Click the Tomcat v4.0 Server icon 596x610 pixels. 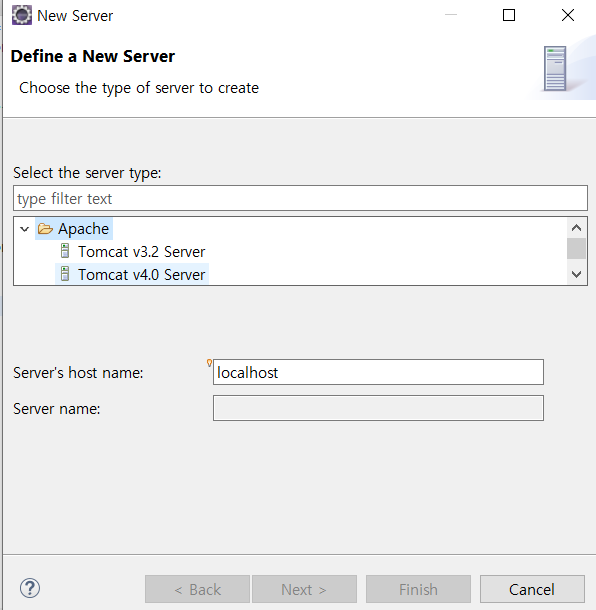click(x=65, y=274)
